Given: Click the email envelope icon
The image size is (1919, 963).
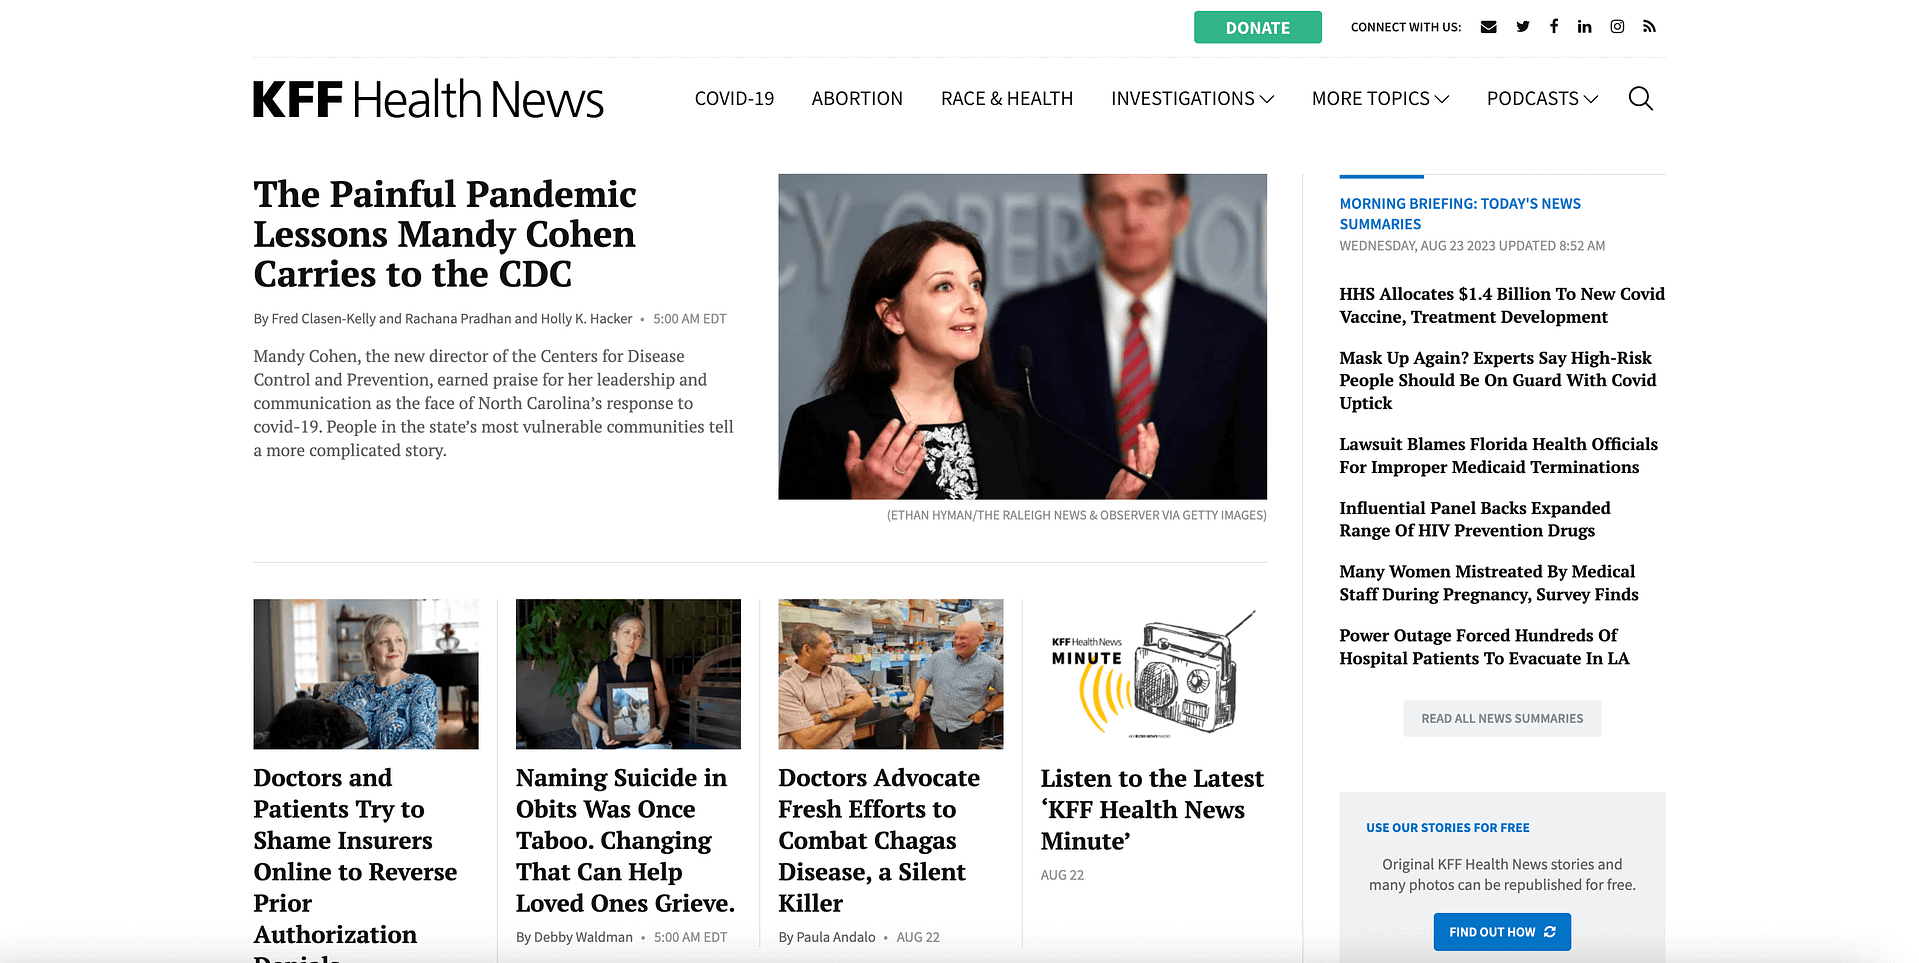Looking at the screenshot, I should [x=1488, y=27].
